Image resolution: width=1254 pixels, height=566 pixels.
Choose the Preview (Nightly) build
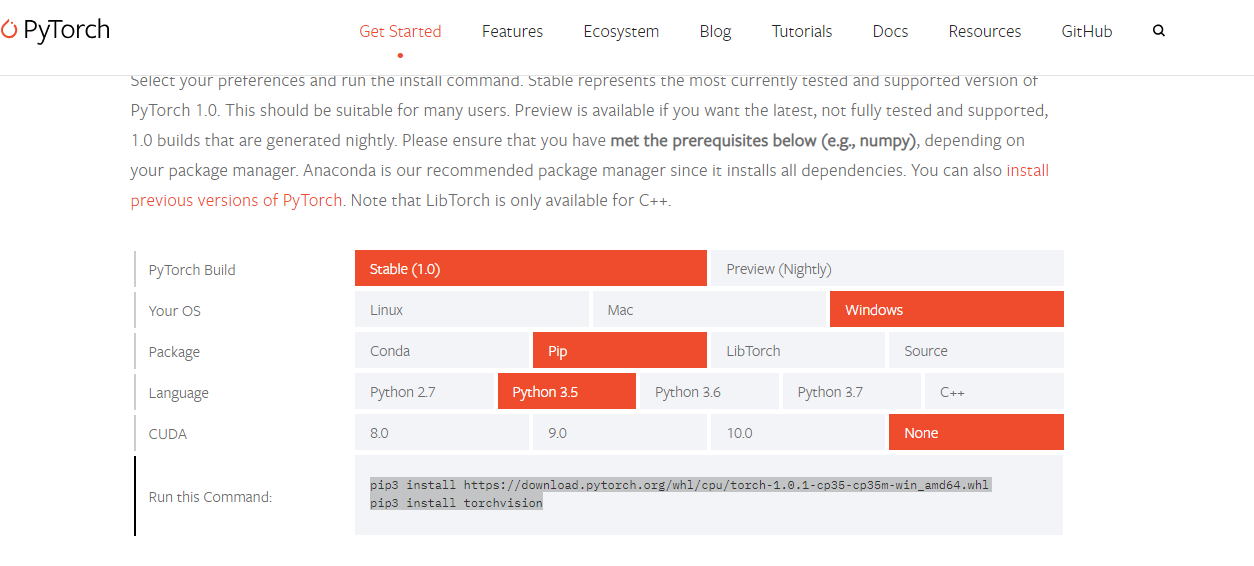(887, 268)
